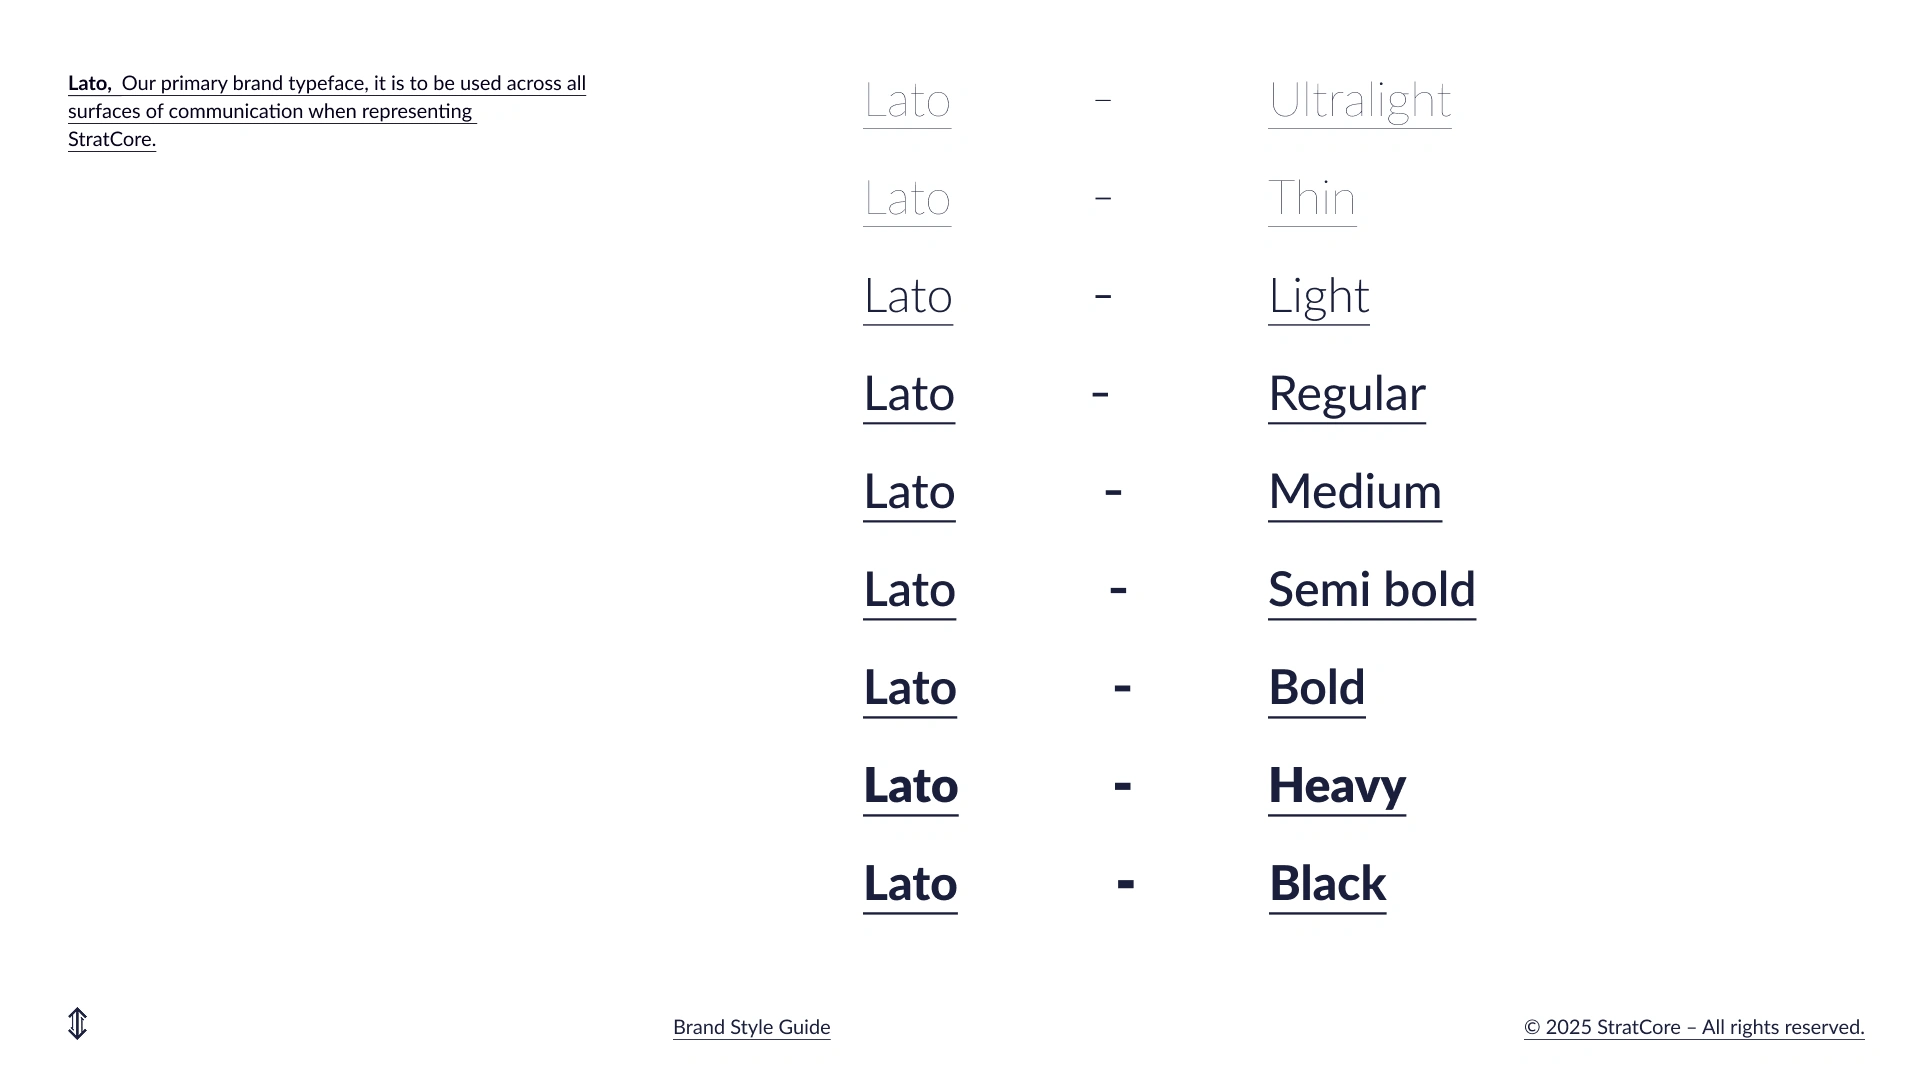Click the bold Lato word in description
The width and height of the screenshot is (1920, 1080).
point(89,83)
